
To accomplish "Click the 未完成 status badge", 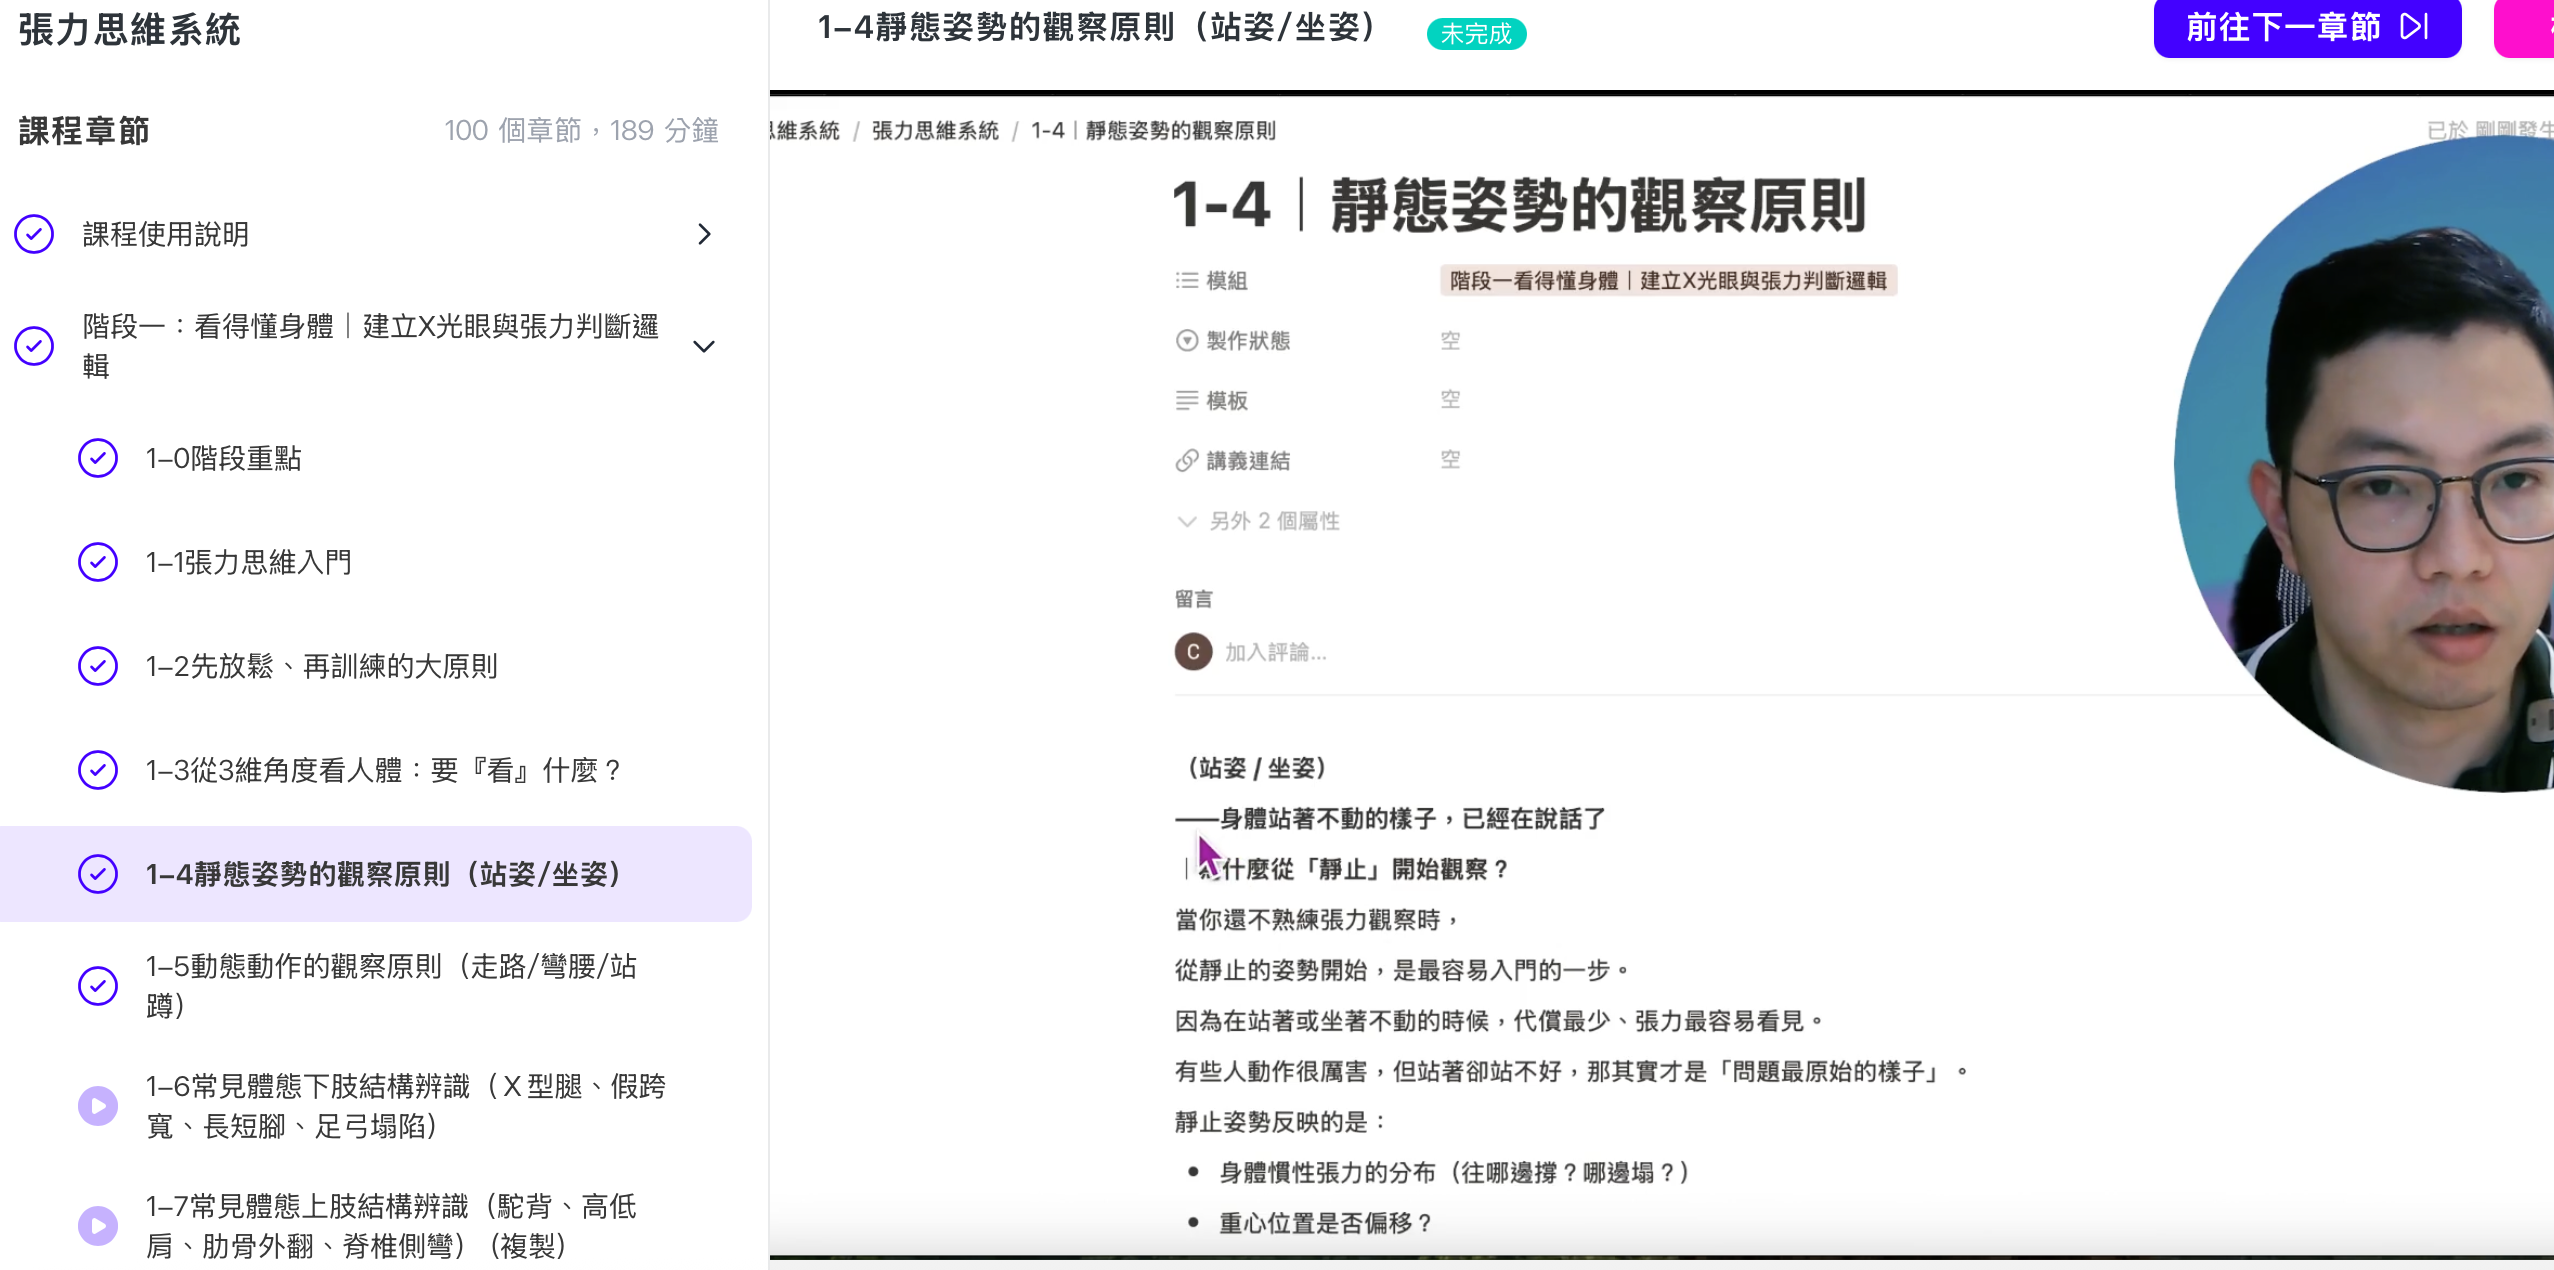I will pos(1476,34).
